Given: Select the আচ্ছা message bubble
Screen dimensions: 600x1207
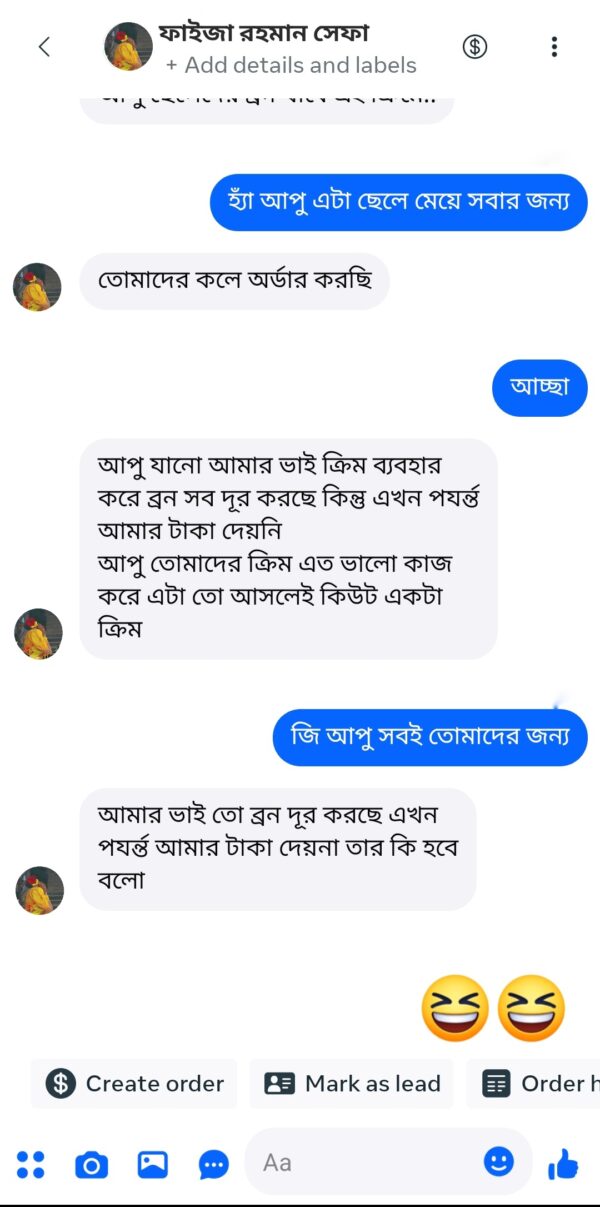Looking at the screenshot, I should (x=539, y=387).
